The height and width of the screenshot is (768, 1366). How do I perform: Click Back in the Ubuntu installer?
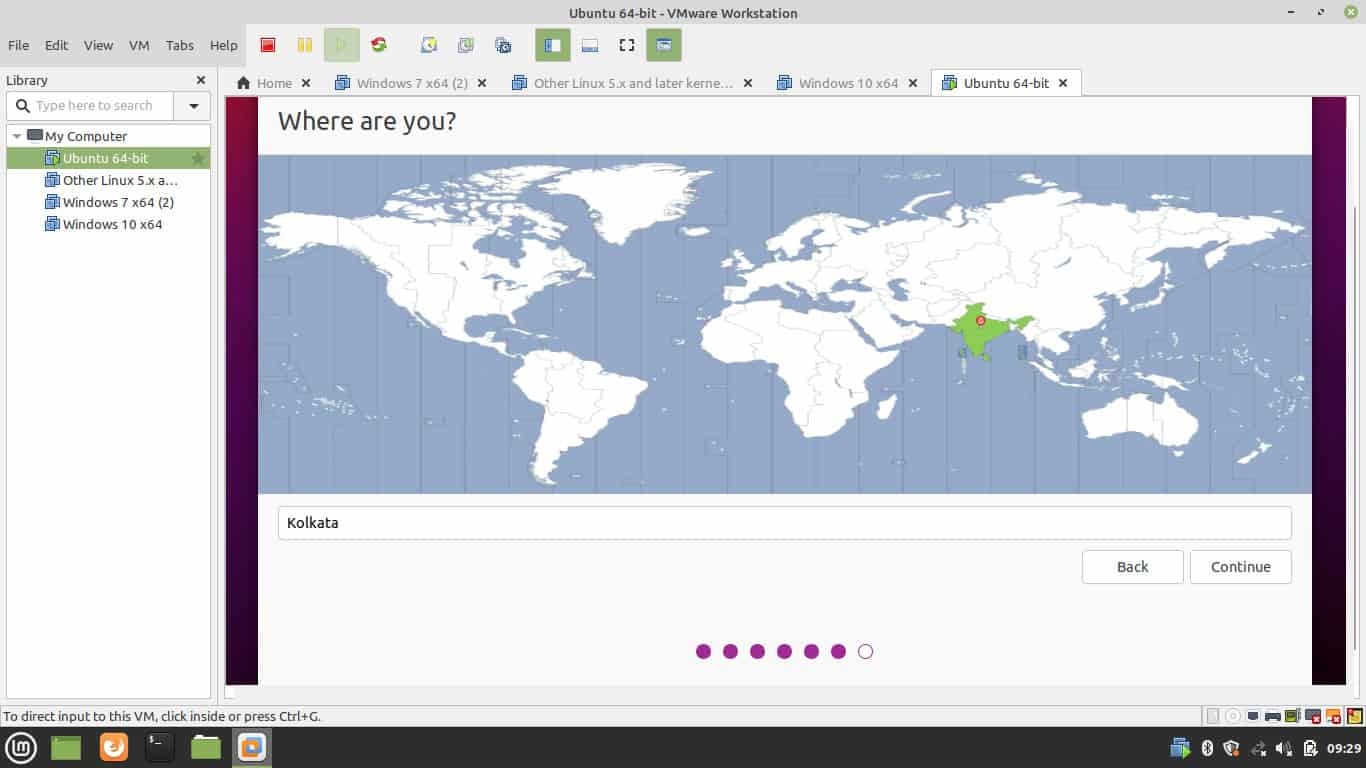1132,567
